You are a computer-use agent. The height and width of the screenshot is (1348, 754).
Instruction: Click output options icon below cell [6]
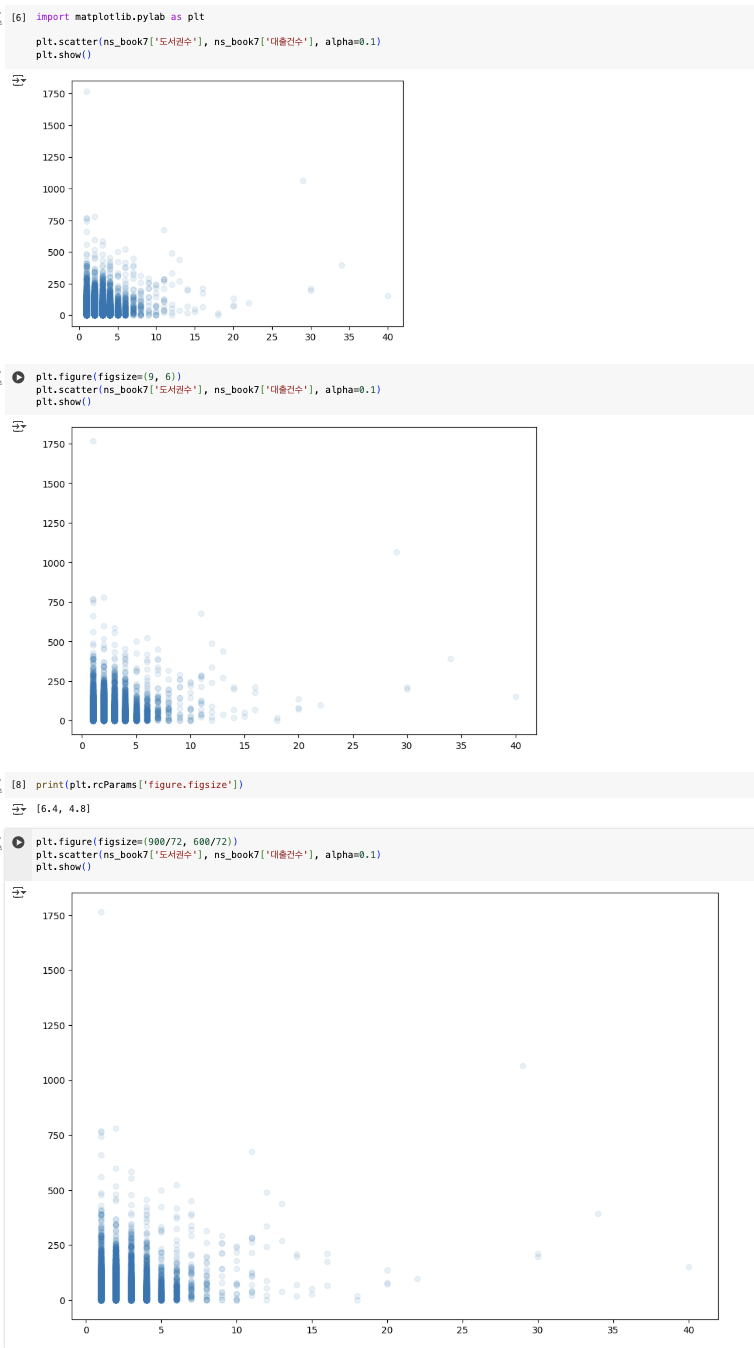pos(18,79)
